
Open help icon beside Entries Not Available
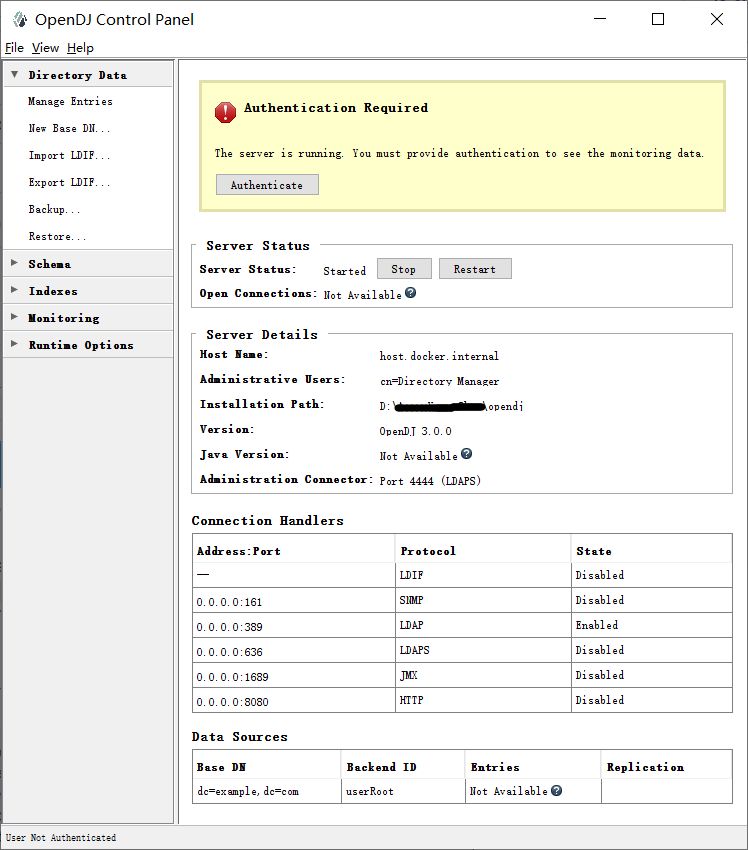point(556,790)
